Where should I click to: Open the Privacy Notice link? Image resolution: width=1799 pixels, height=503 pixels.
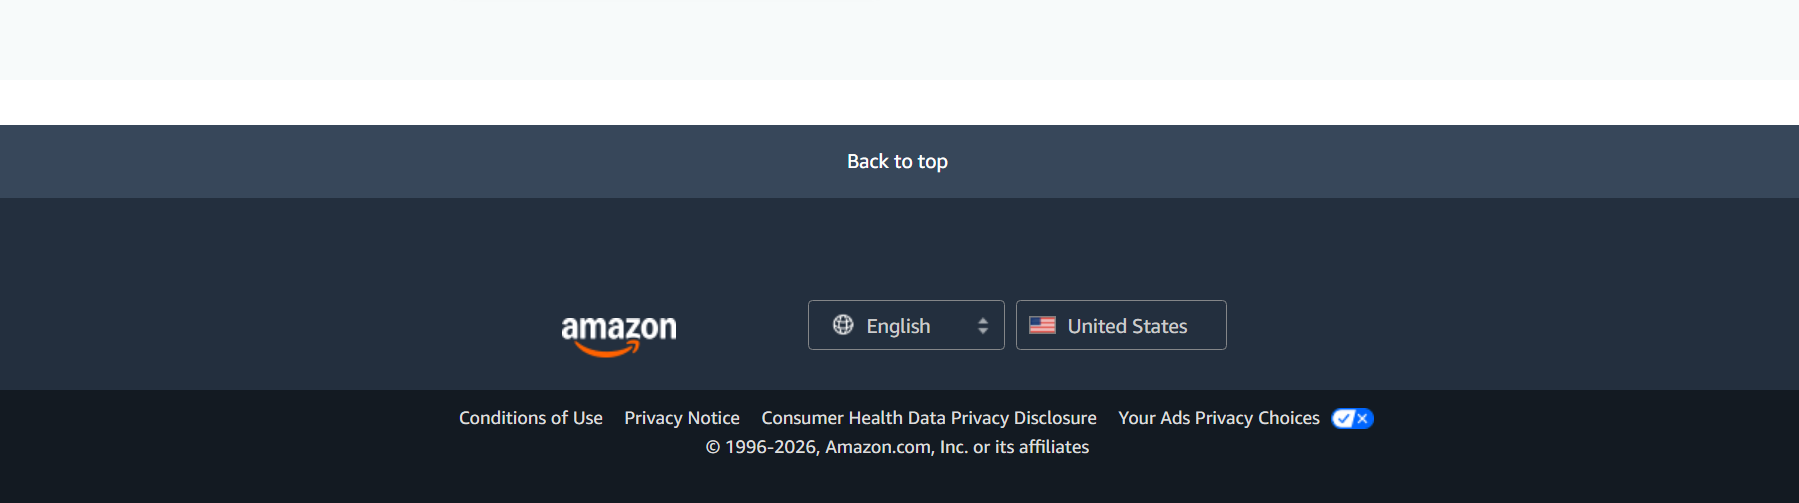(x=682, y=418)
